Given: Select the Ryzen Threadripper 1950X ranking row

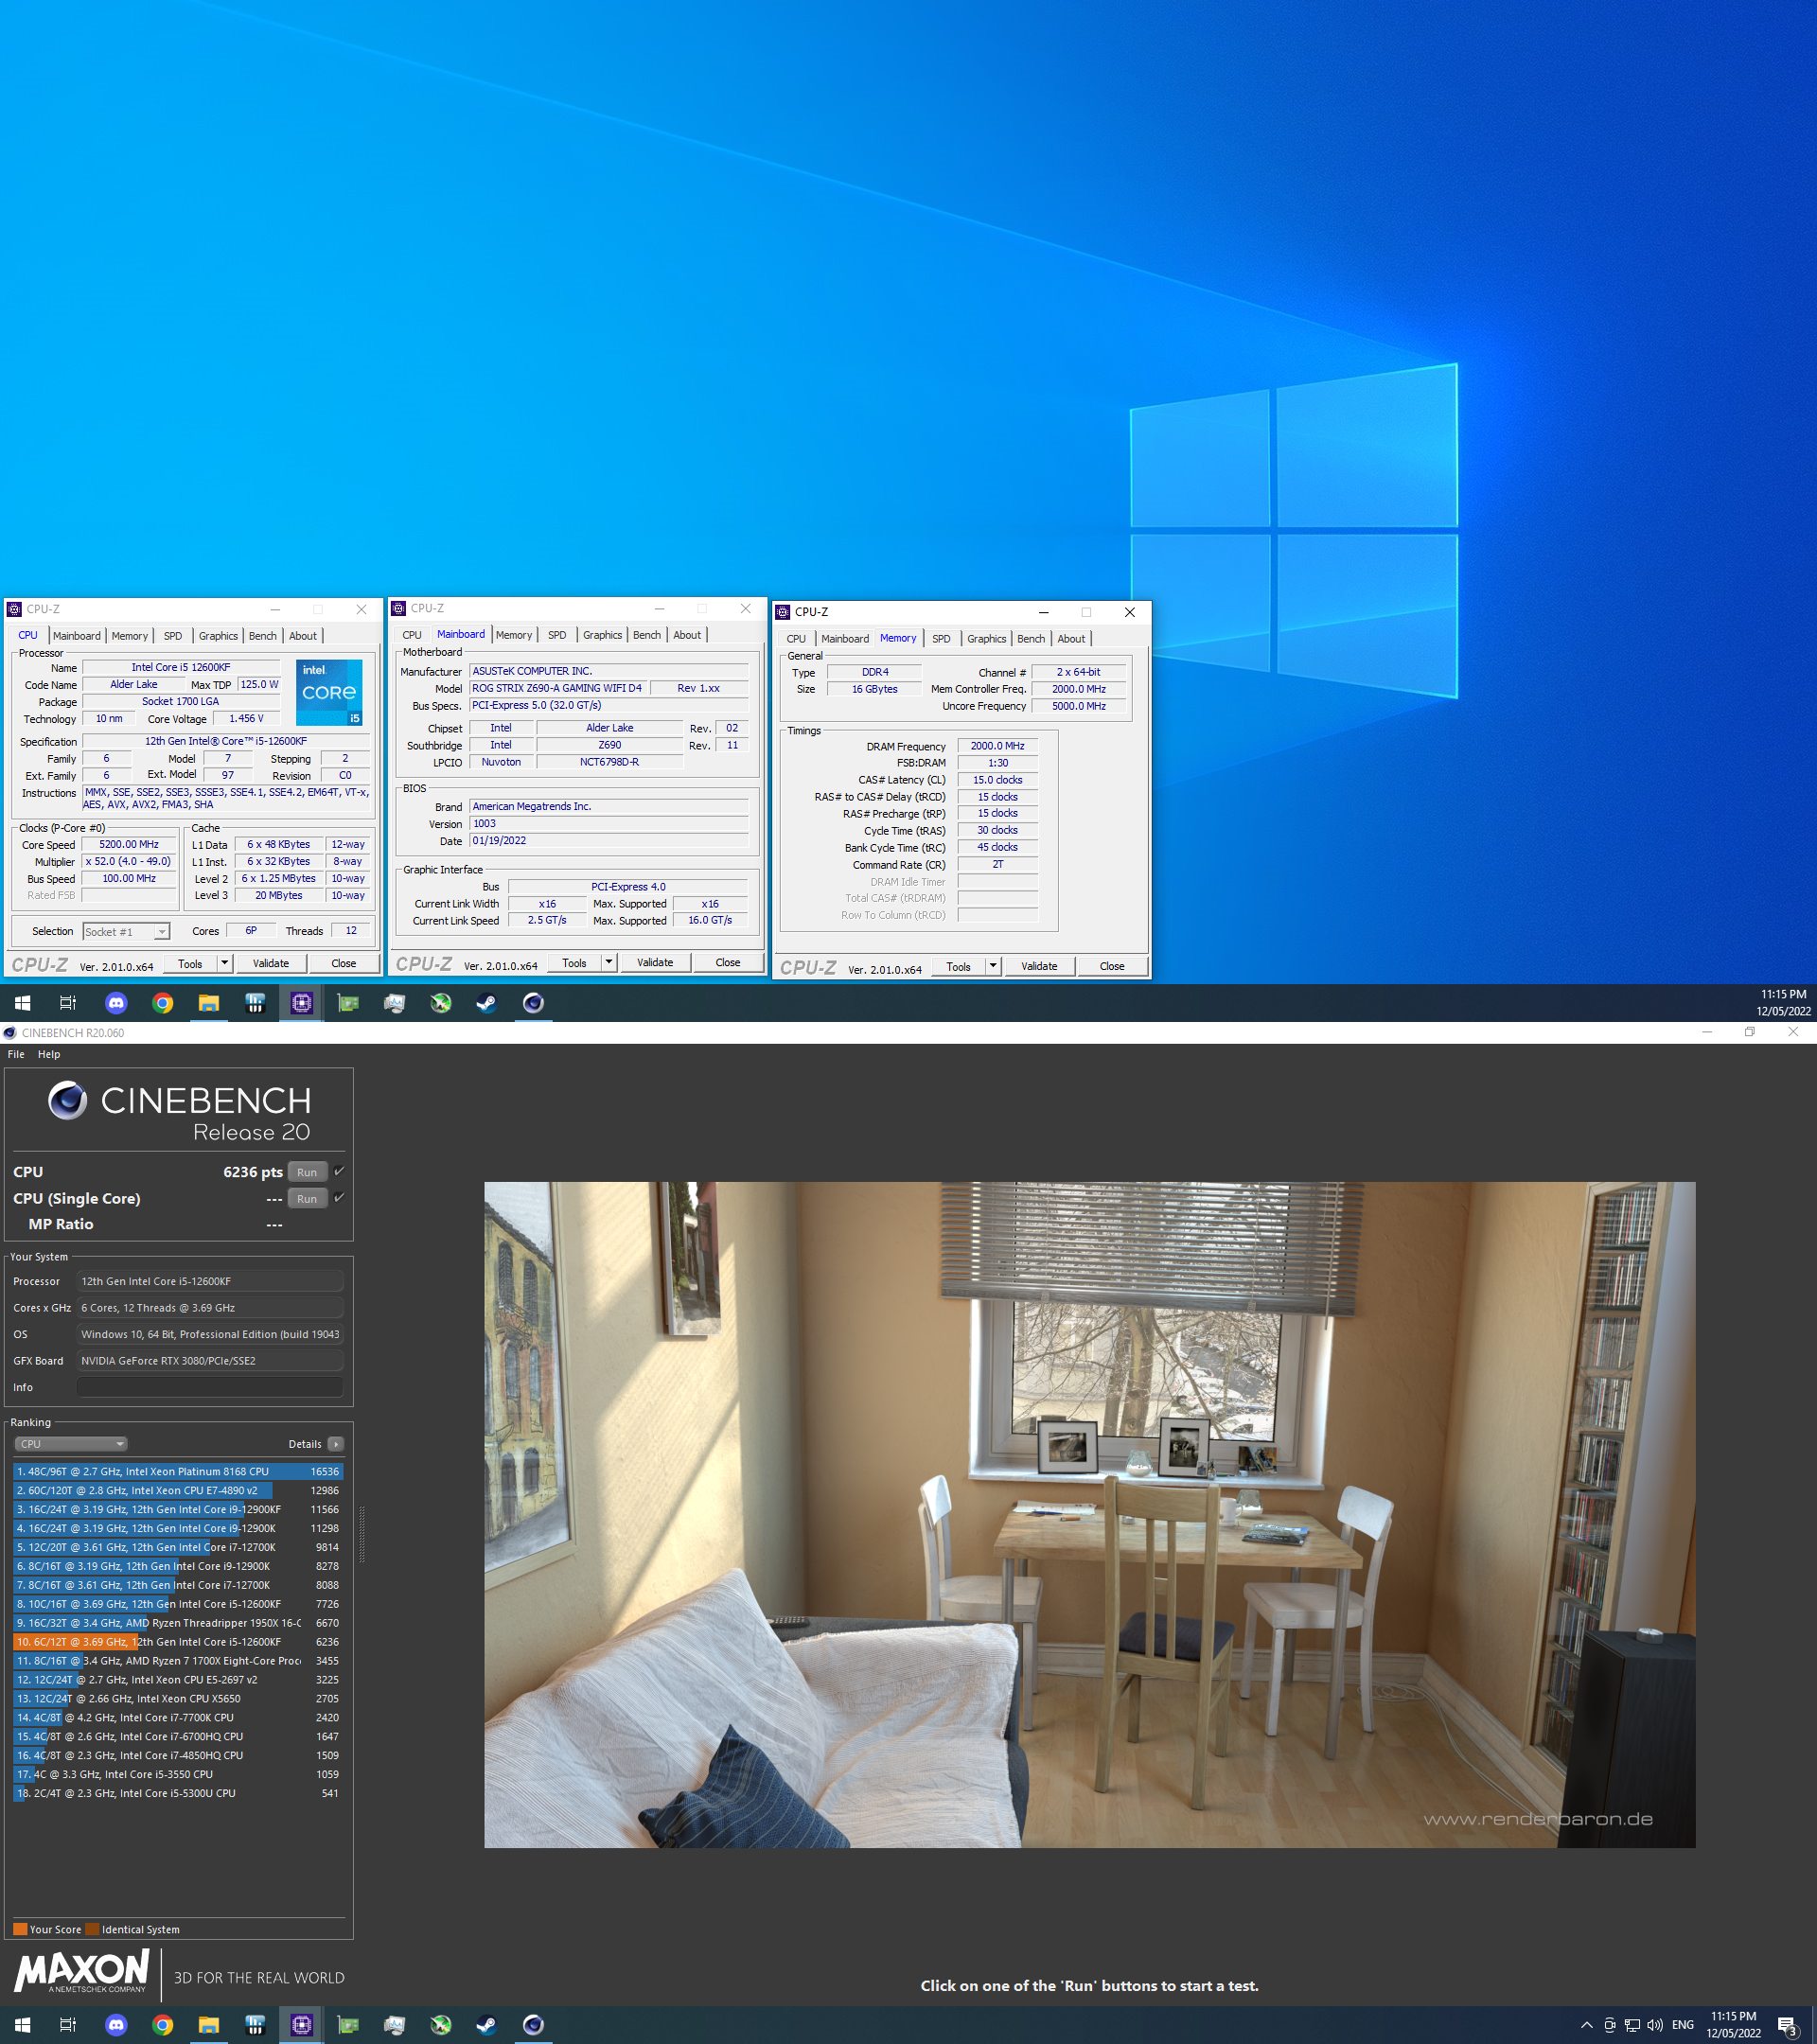Looking at the screenshot, I should coord(178,1623).
